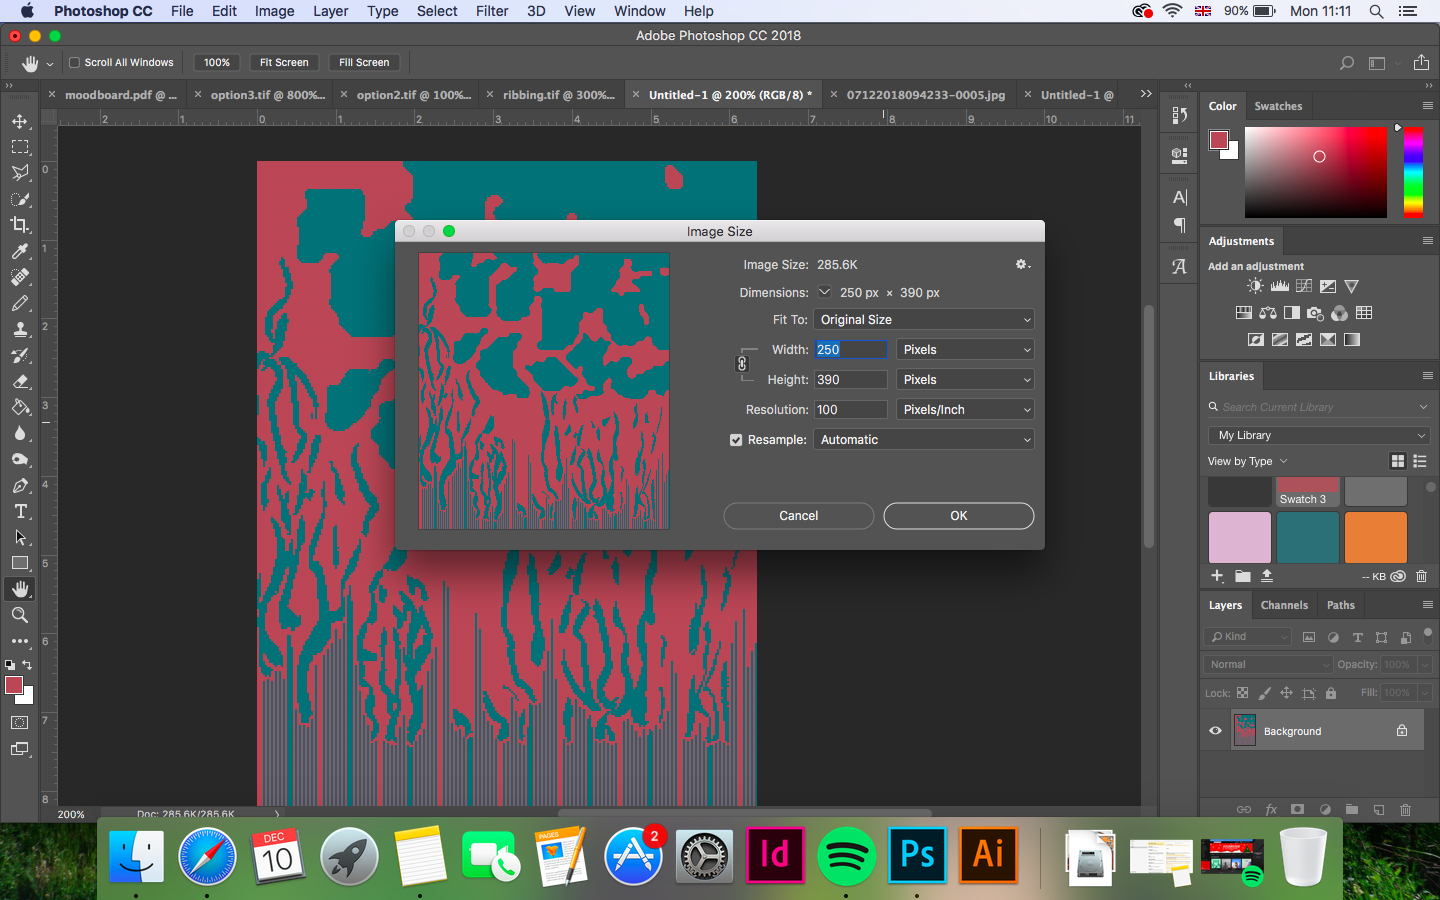The width and height of the screenshot is (1440, 900).
Task: Switch Libraries to grid view
Action: [1398, 461]
